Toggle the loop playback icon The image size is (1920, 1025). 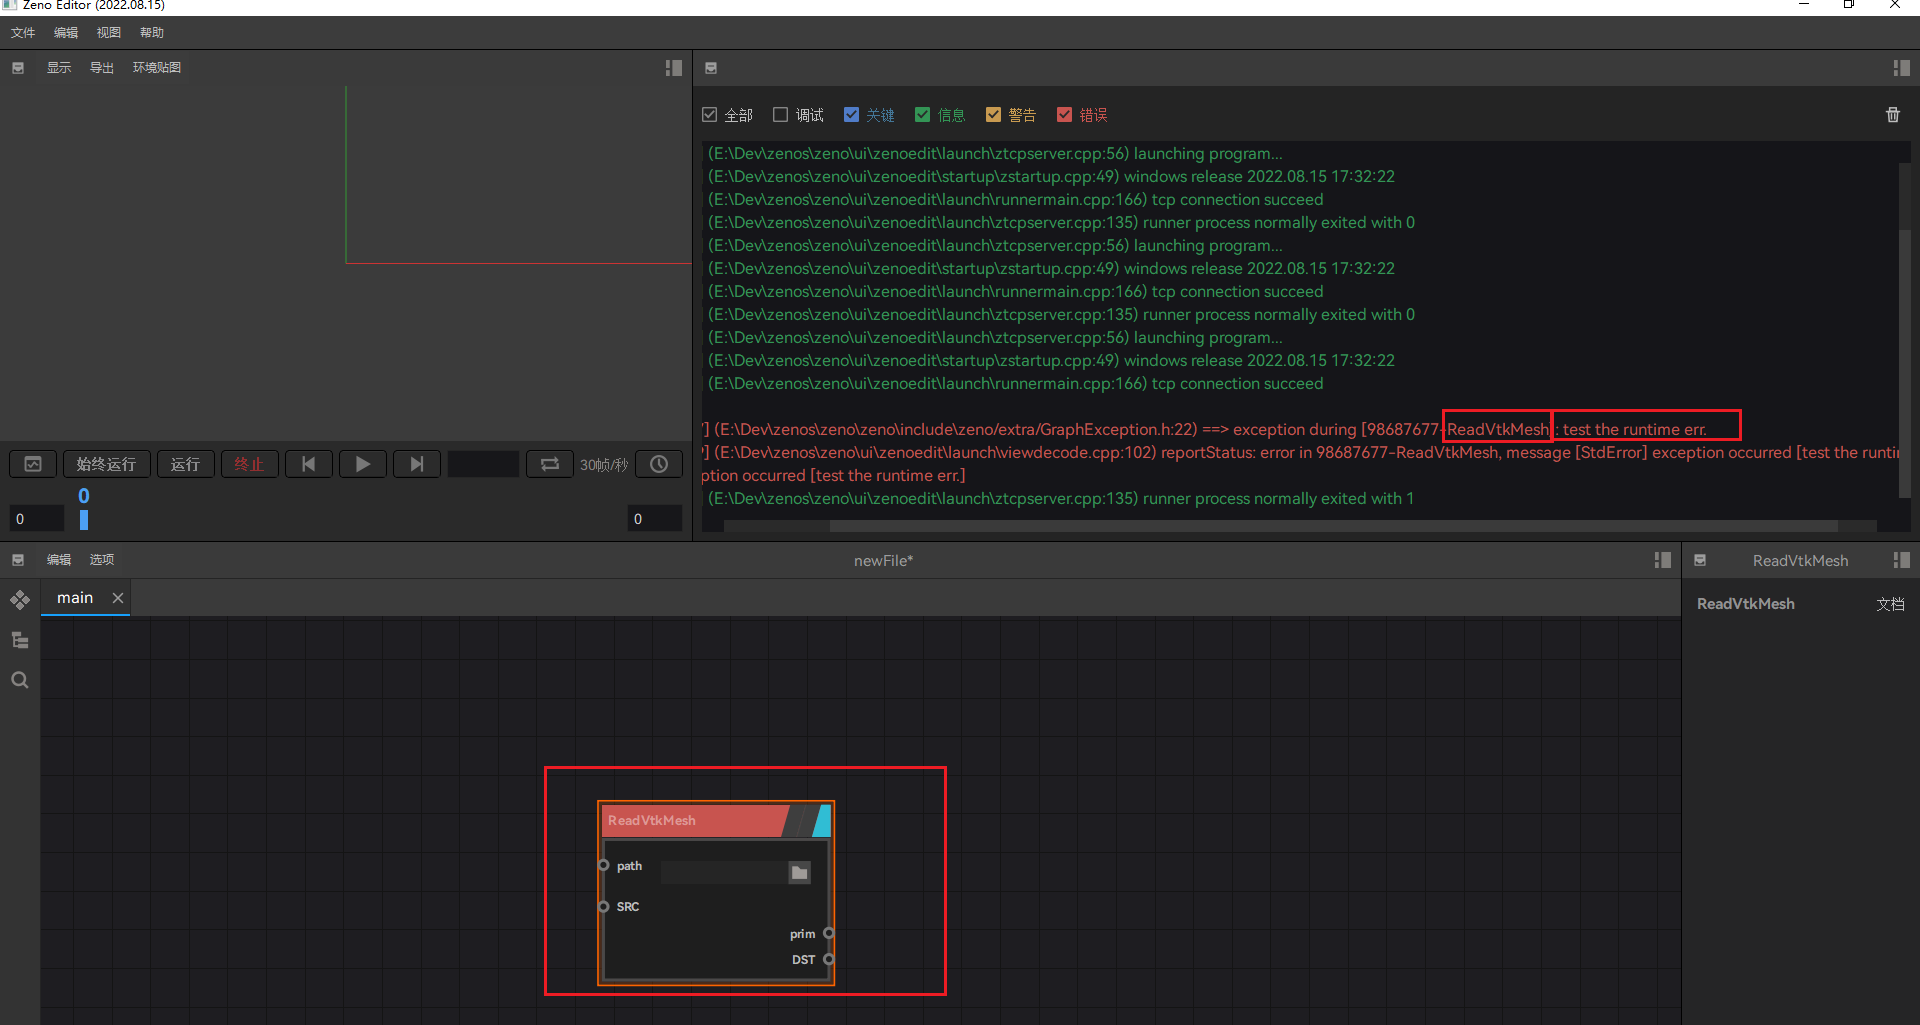point(550,464)
